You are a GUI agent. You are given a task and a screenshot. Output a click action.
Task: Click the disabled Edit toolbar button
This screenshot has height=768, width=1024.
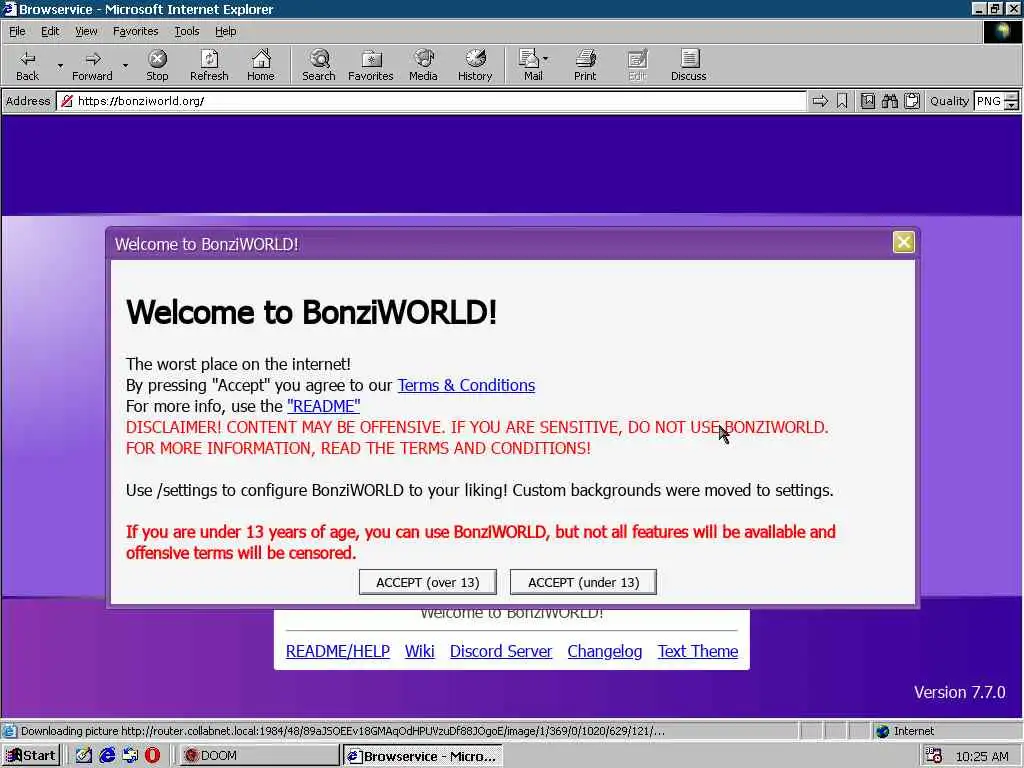(637, 65)
